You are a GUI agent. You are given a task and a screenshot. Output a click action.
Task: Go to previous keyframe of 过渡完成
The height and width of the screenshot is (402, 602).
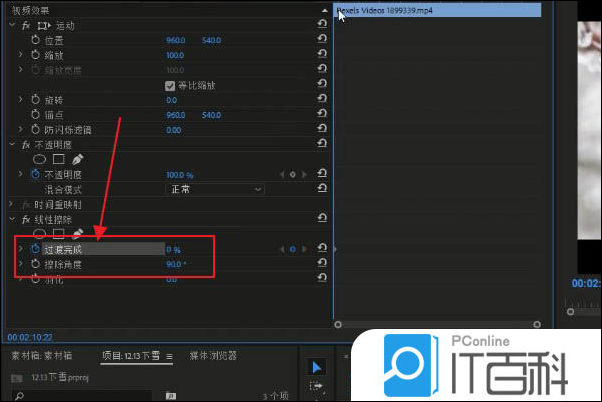point(282,250)
